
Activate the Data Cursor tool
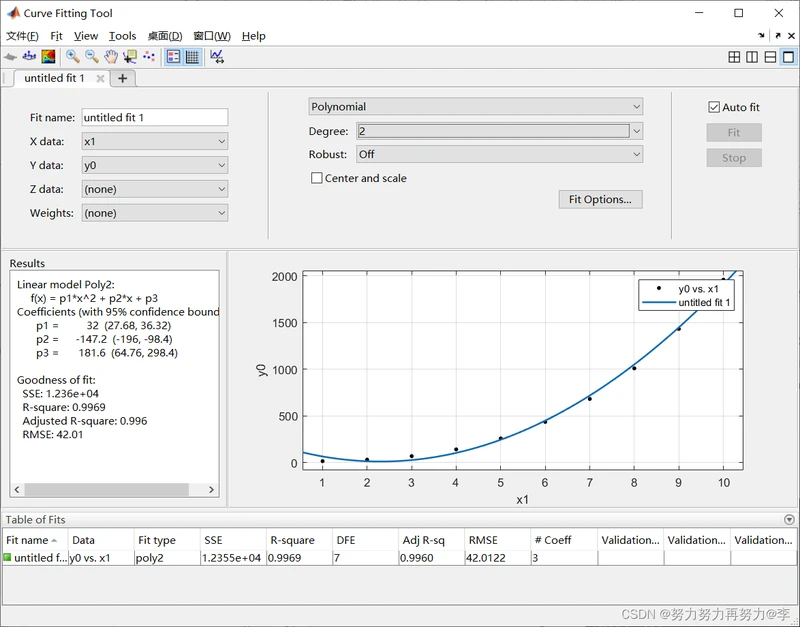(x=130, y=57)
